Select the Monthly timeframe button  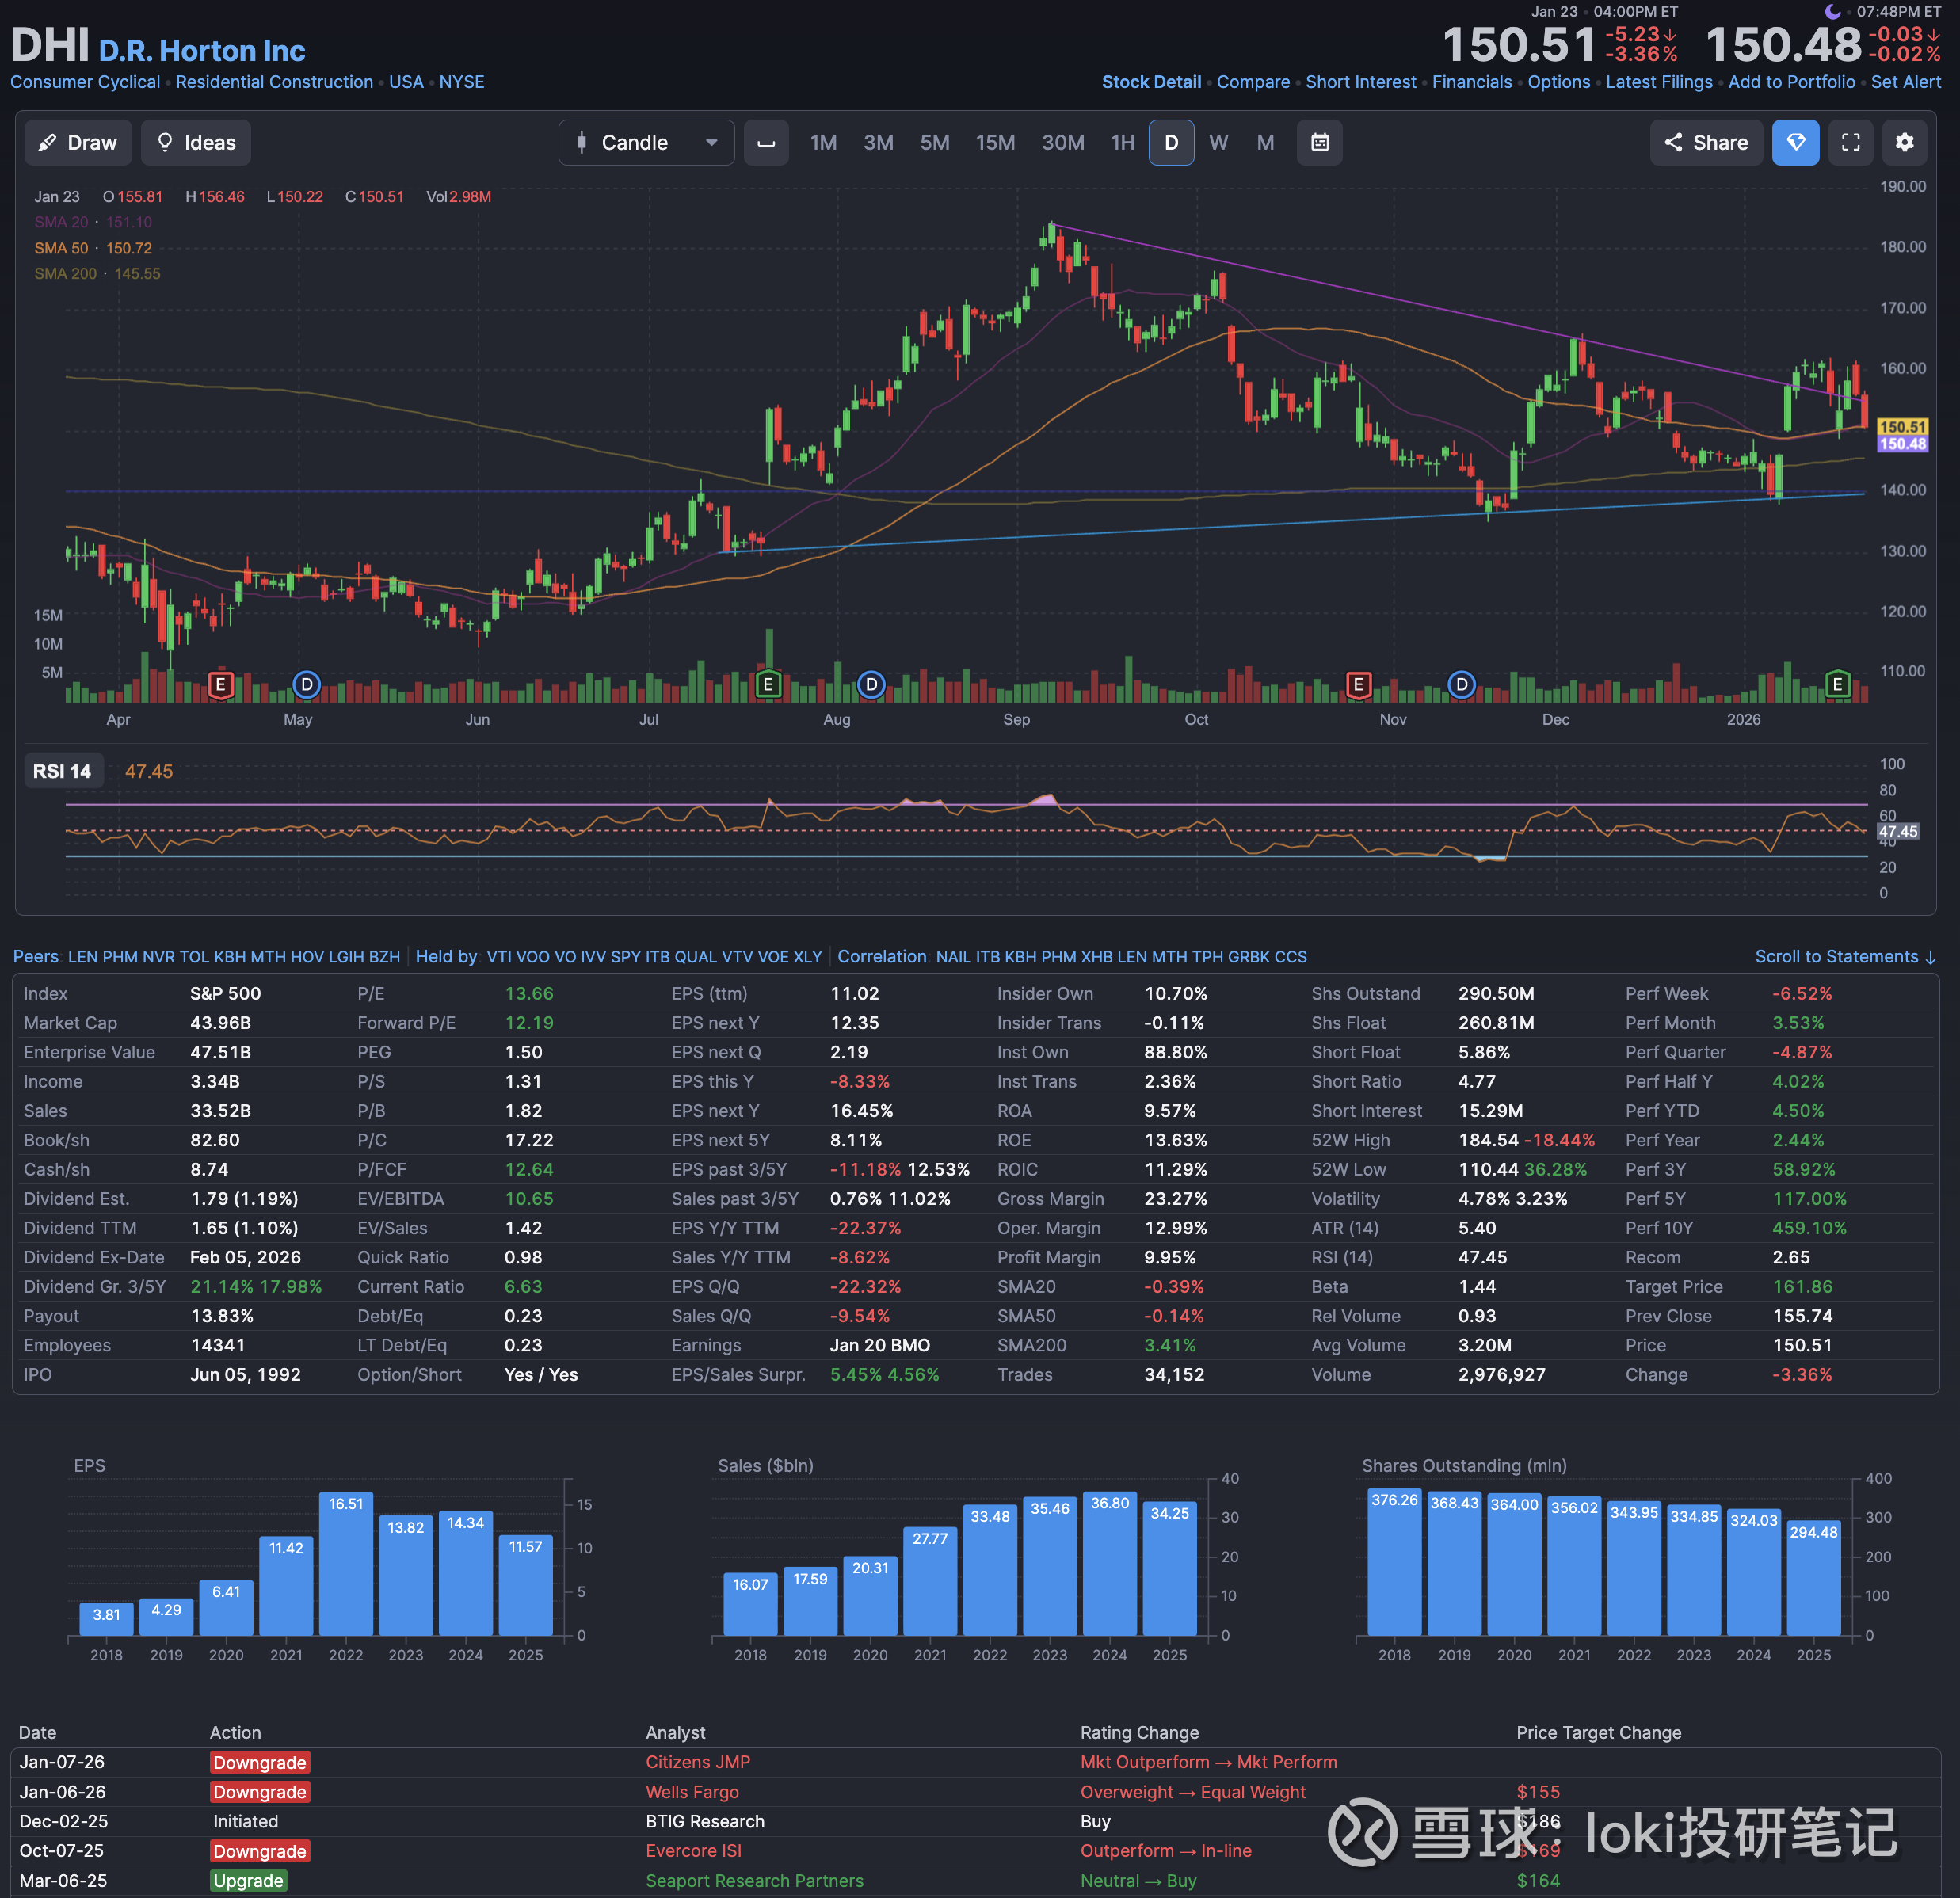click(x=1265, y=143)
